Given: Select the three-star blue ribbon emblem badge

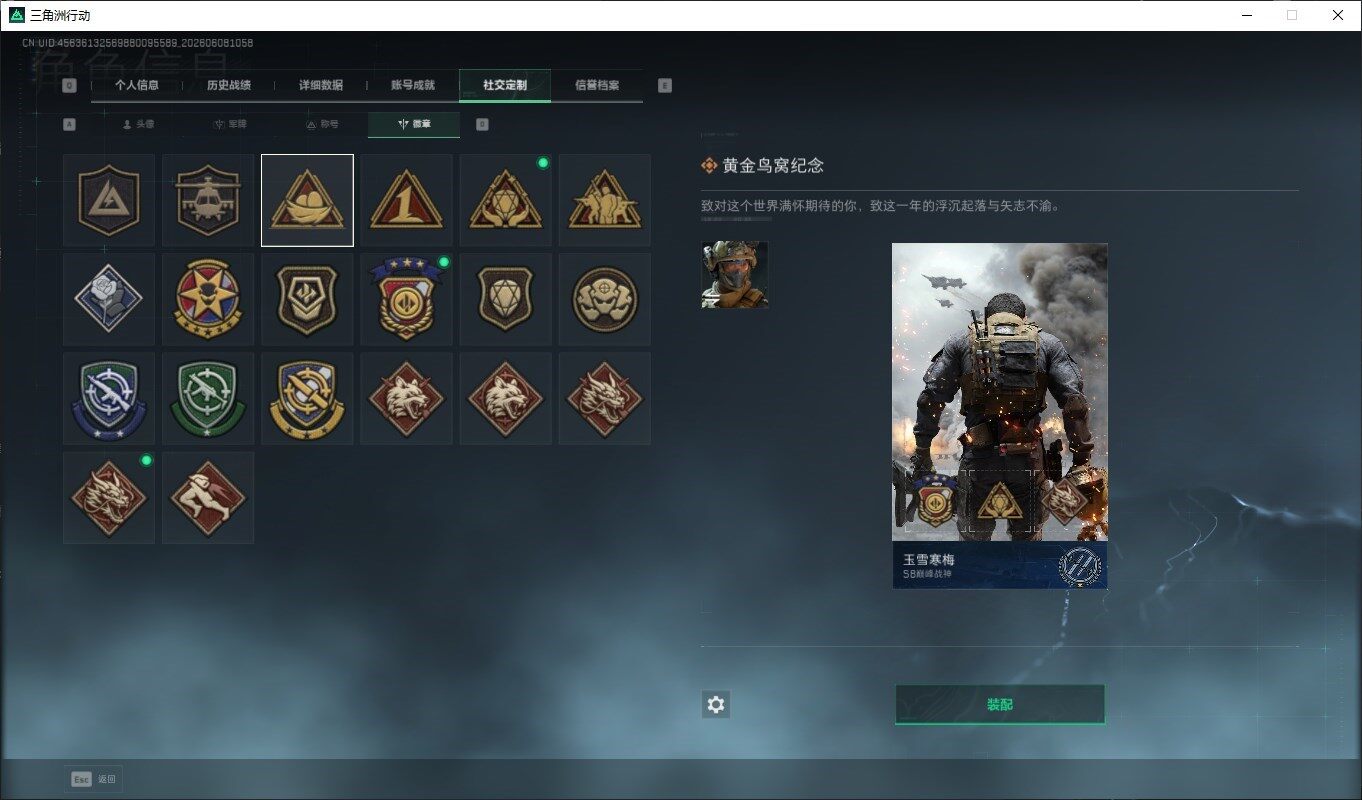Looking at the screenshot, I should (x=406, y=299).
